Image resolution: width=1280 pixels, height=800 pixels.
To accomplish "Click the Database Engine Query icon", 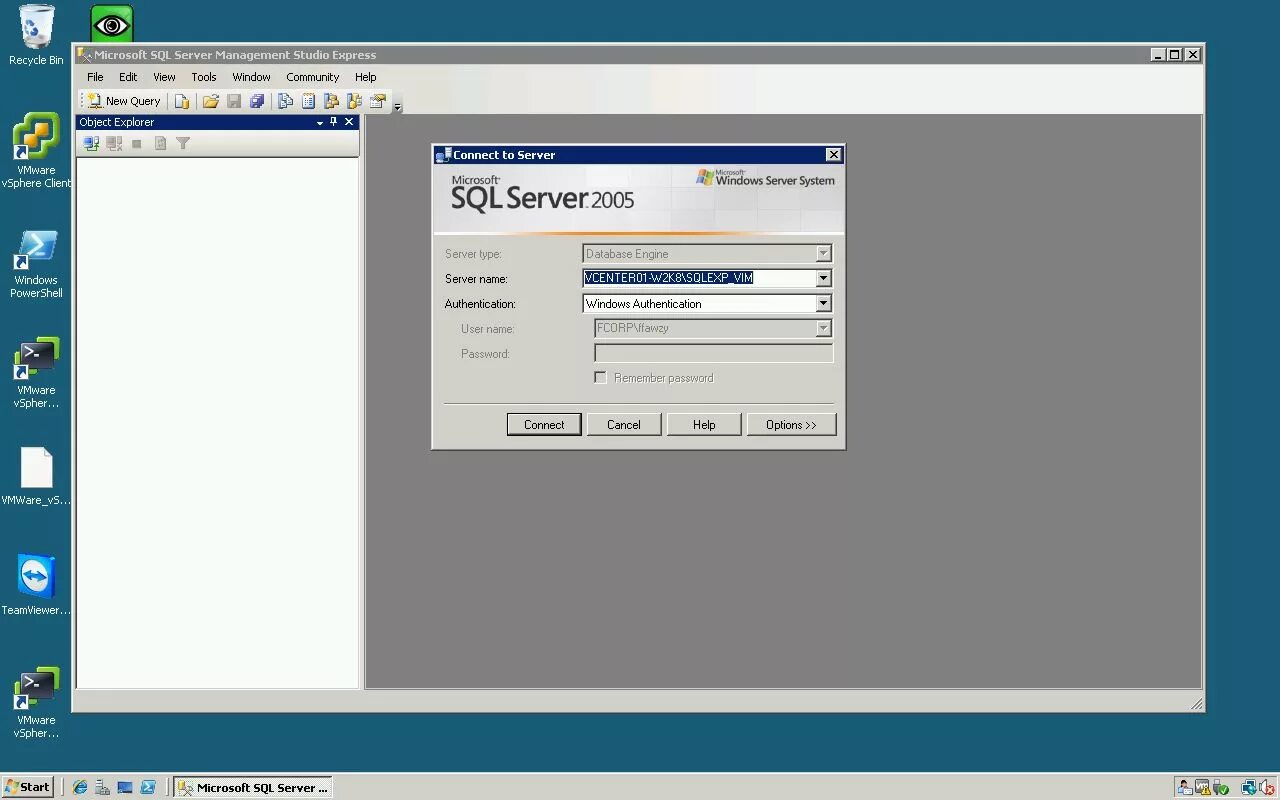I will 182,101.
